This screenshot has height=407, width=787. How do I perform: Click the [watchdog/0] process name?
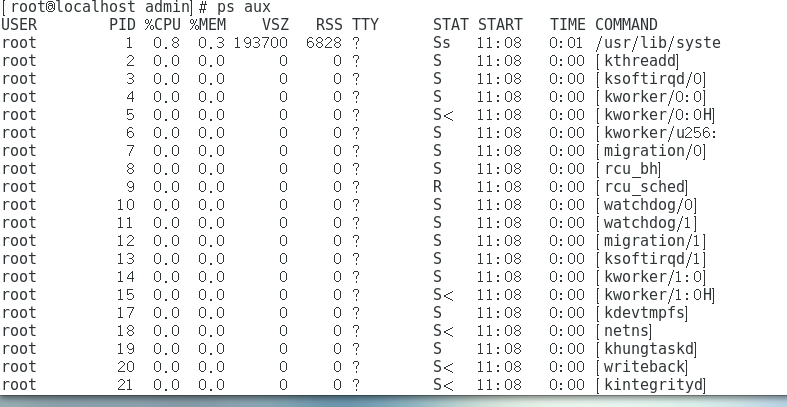[x=646, y=205]
